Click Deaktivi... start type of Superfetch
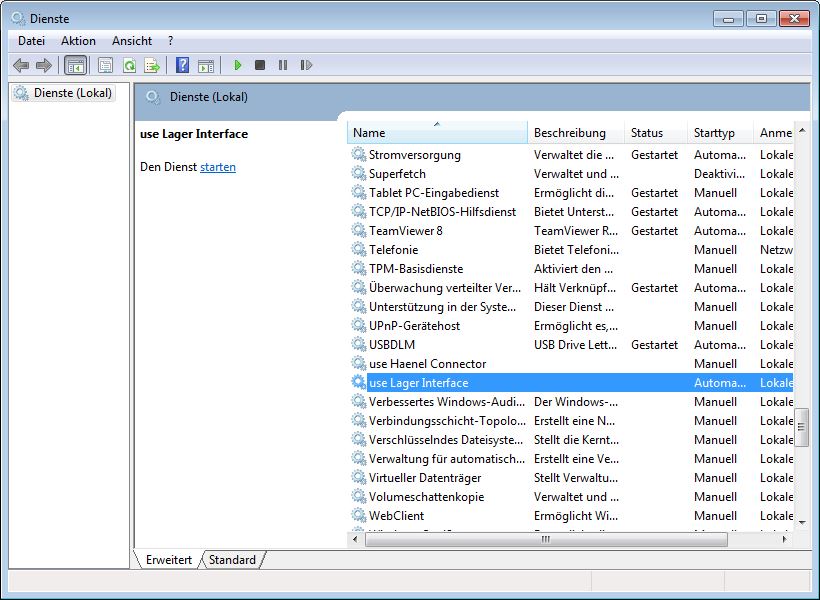 (719, 173)
